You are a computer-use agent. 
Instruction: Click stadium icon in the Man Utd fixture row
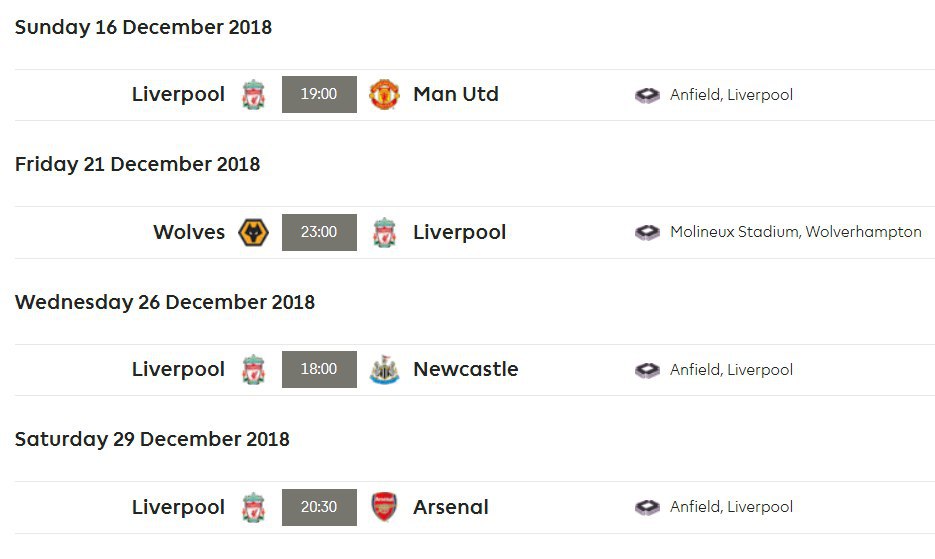pyautogui.click(x=647, y=95)
